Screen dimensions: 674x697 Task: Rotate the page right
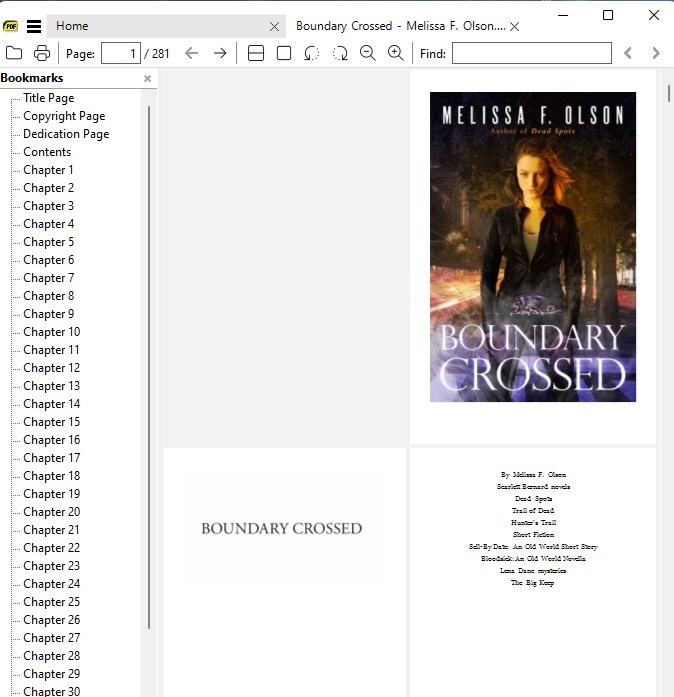pyautogui.click(x=340, y=53)
